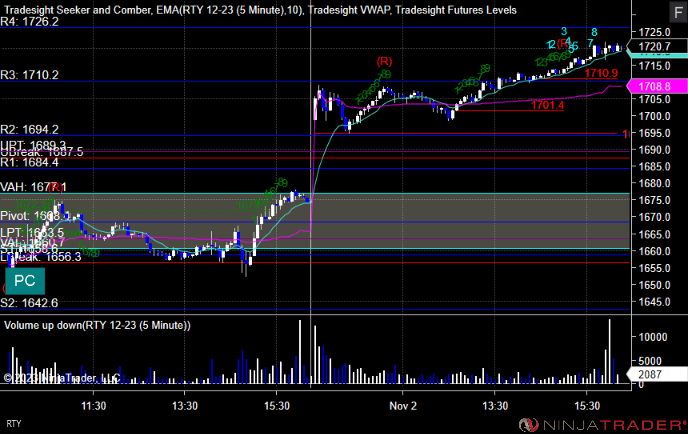Click the 10000 volume axis label
Image resolution: width=688 pixels, height=434 pixels.
tap(653, 337)
